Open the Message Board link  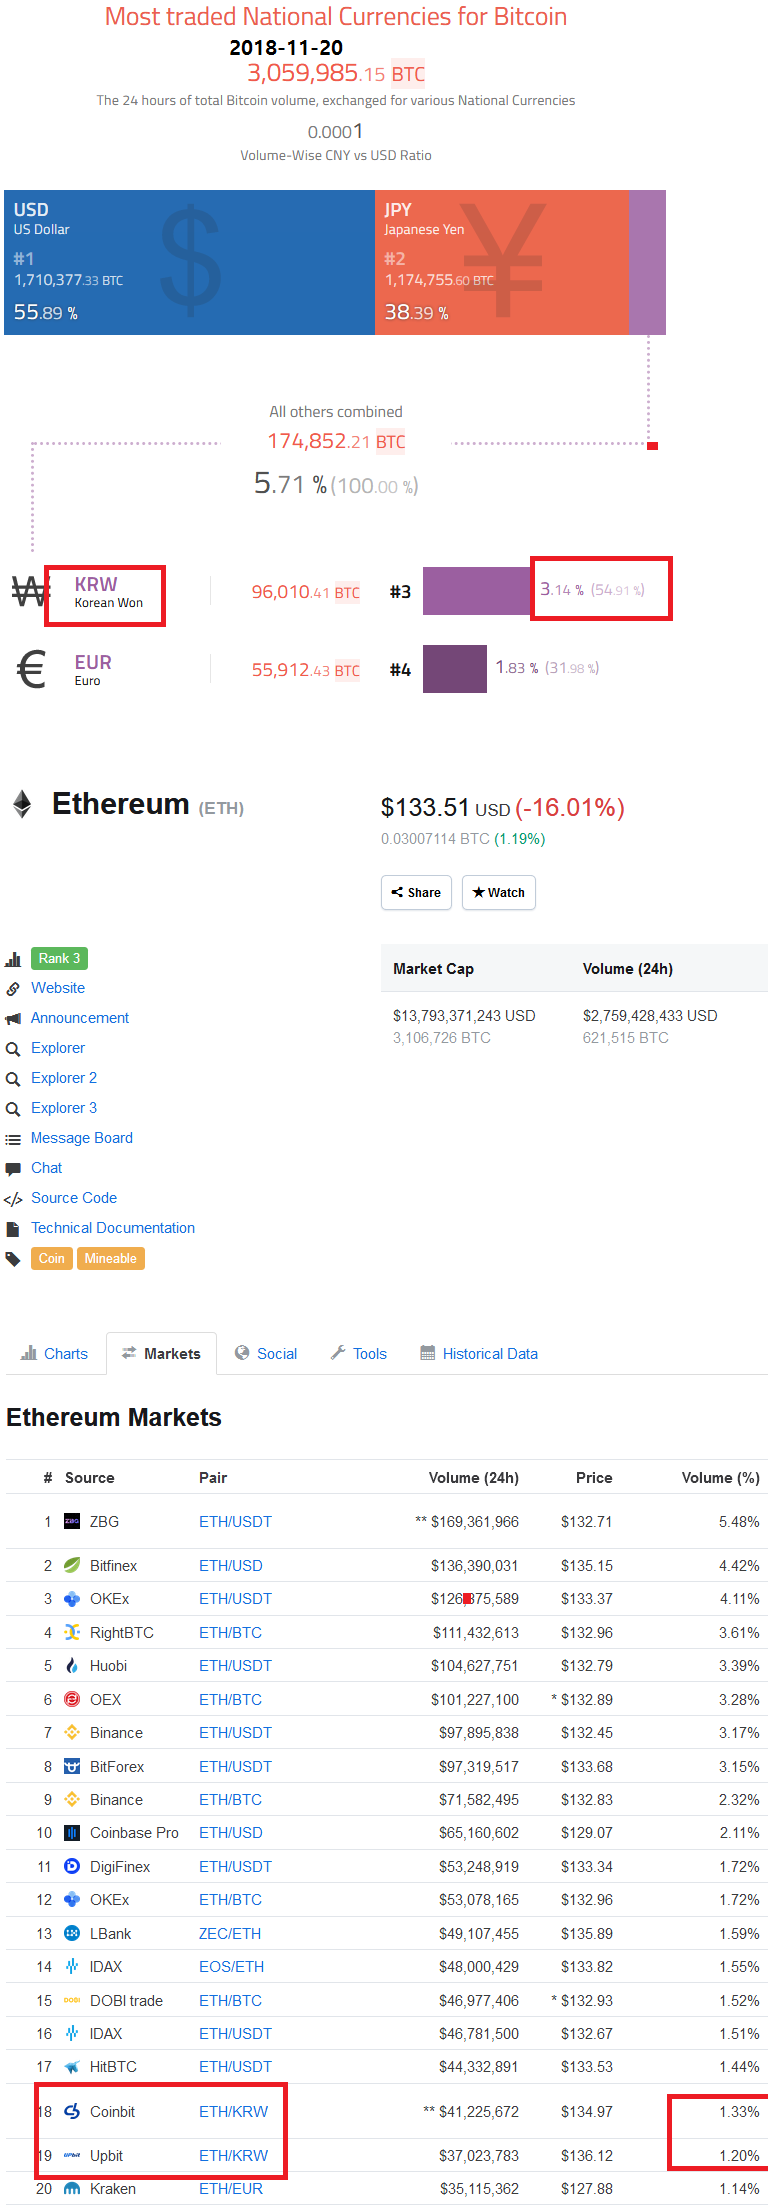tap(82, 1137)
